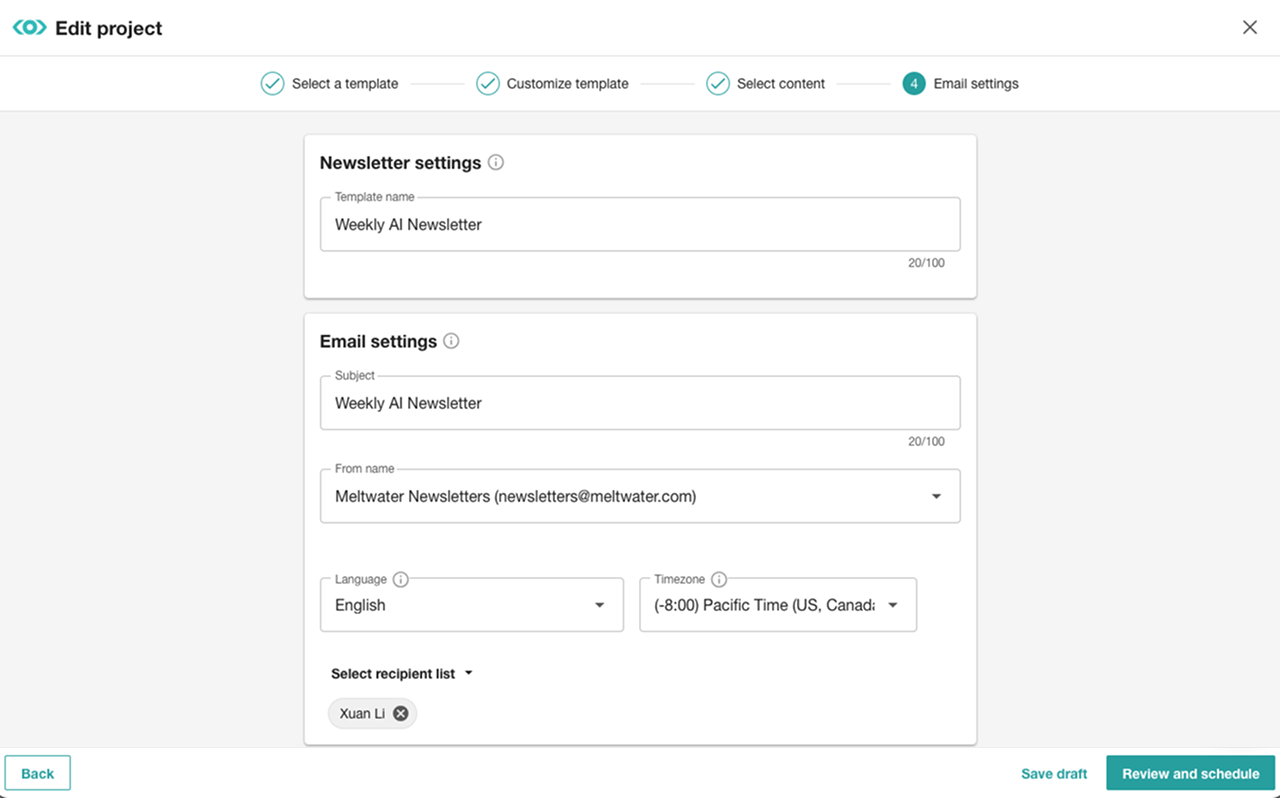Go to the Customize template step
Viewport: 1280px width, 798px height.
coord(567,83)
